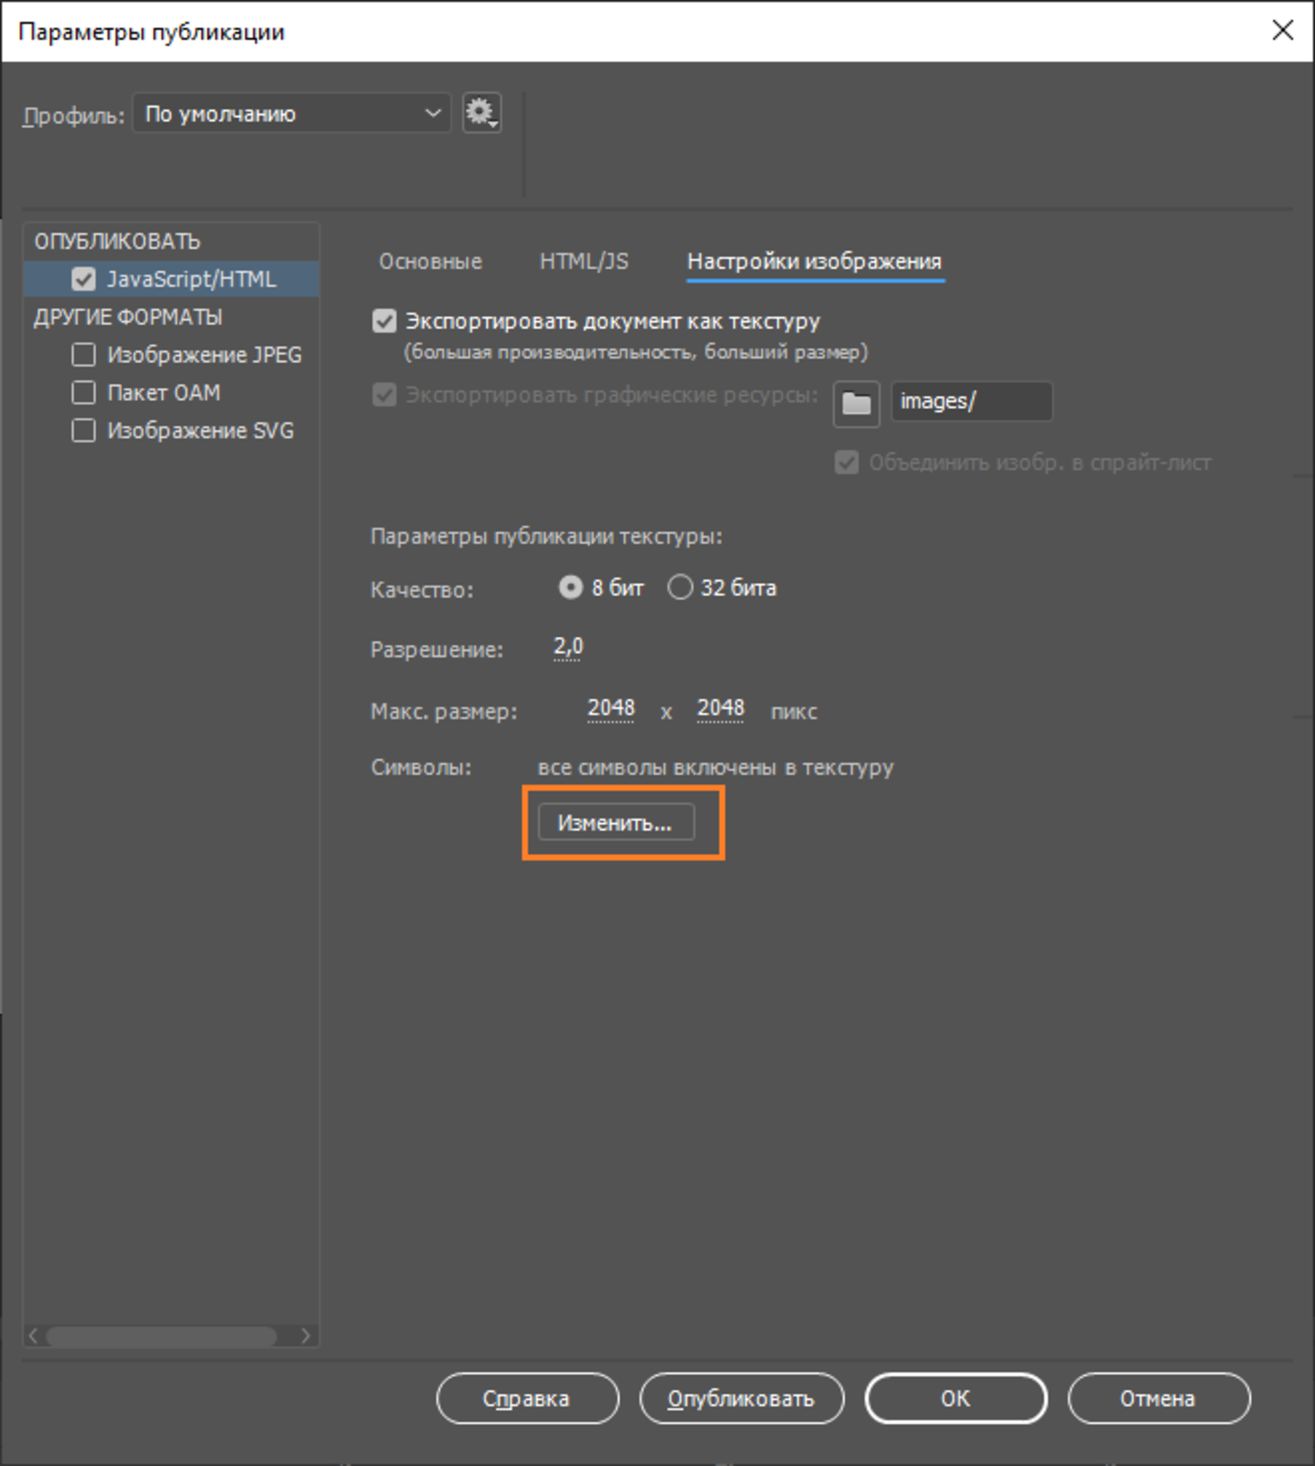Click the left arrow of the horizontal scrollbar
The height and width of the screenshot is (1466, 1315).
pyautogui.click(x=33, y=1336)
